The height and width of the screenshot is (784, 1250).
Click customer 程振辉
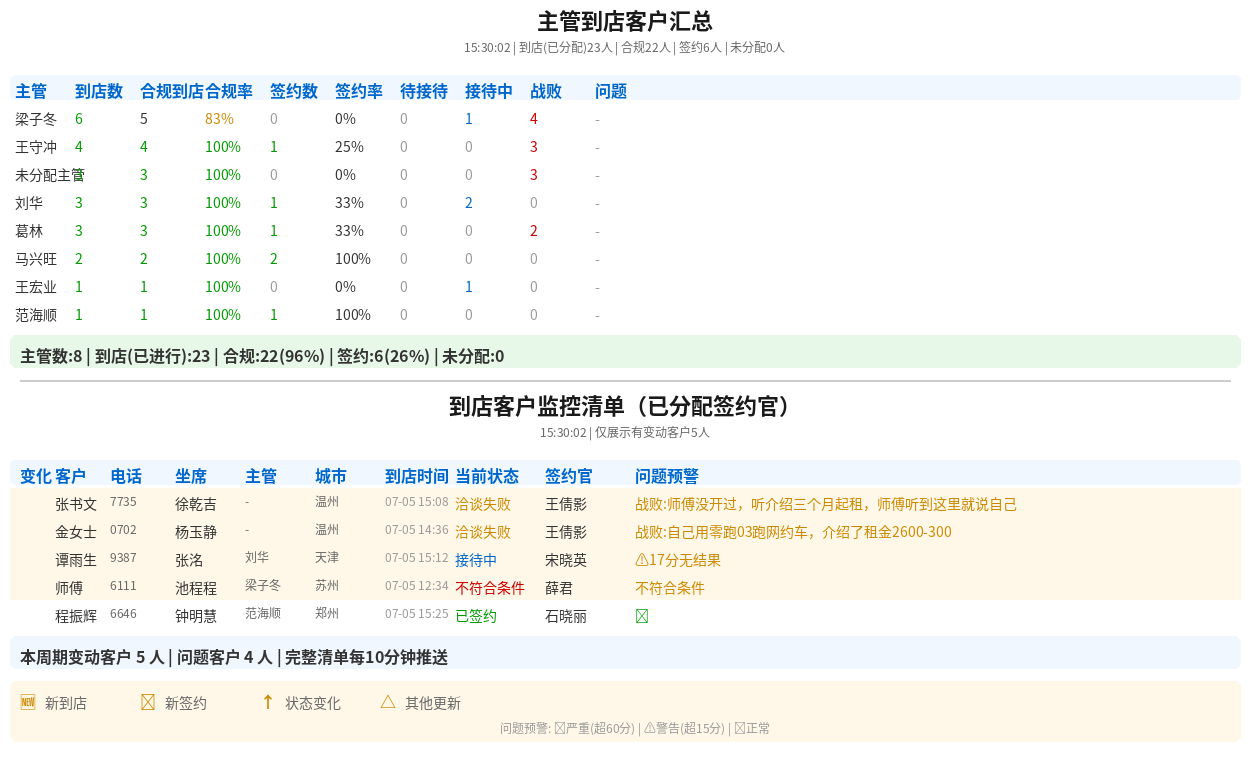tap(76, 616)
